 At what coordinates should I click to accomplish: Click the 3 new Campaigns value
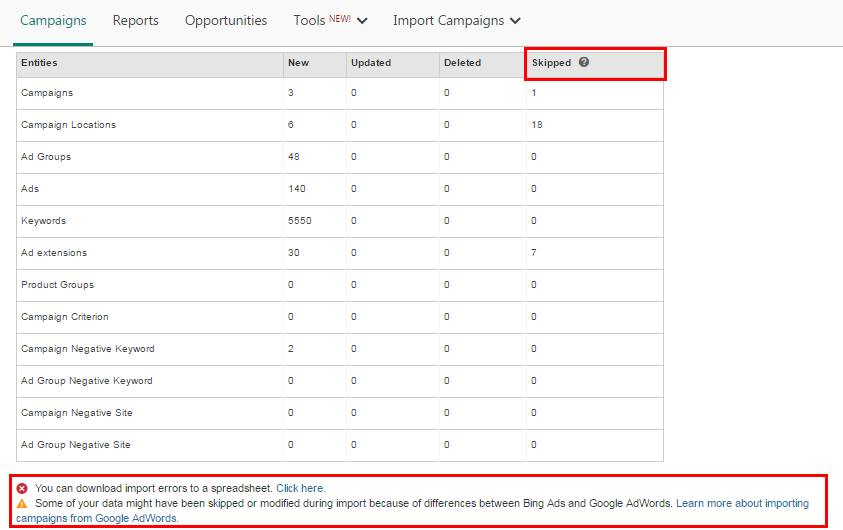point(291,93)
